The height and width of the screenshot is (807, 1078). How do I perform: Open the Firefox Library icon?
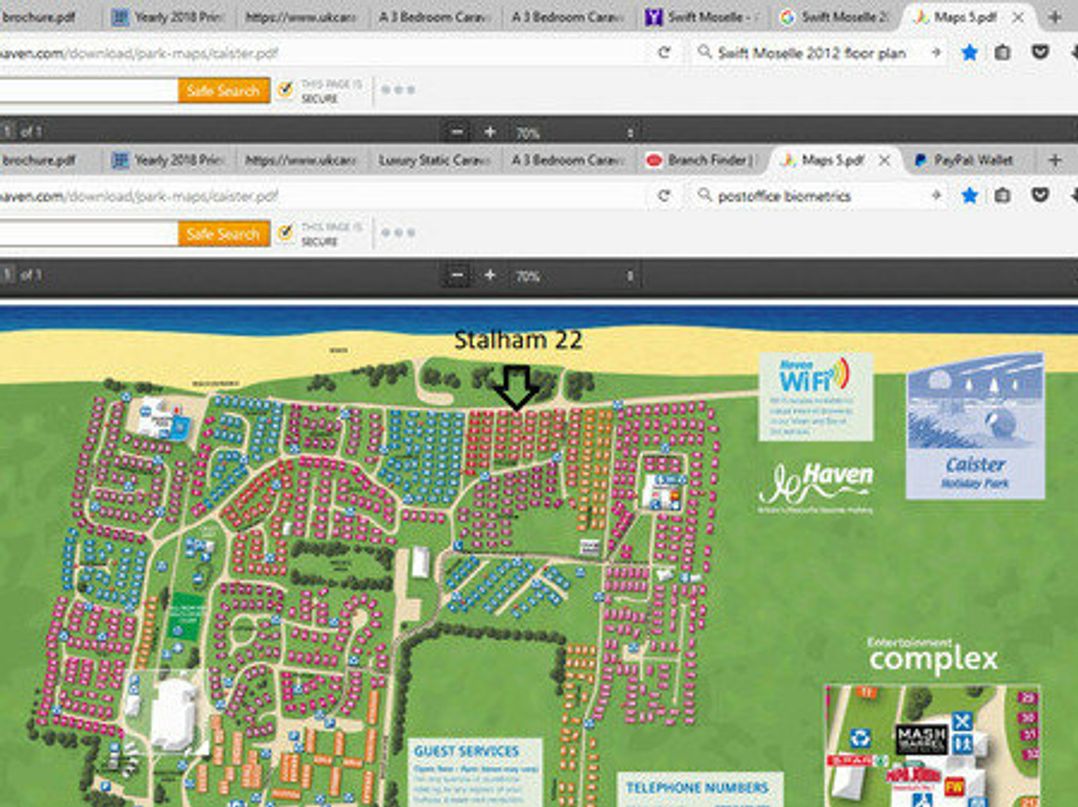(1001, 196)
